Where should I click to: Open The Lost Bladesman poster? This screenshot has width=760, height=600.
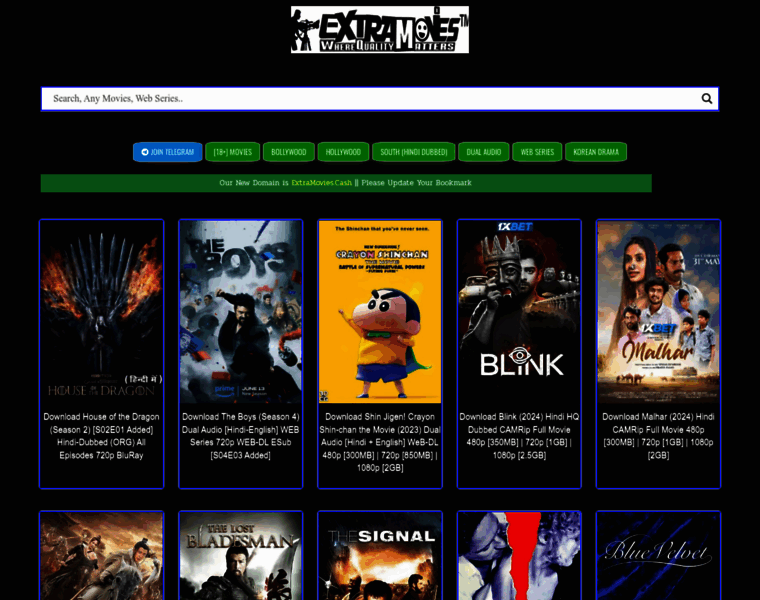tap(241, 556)
